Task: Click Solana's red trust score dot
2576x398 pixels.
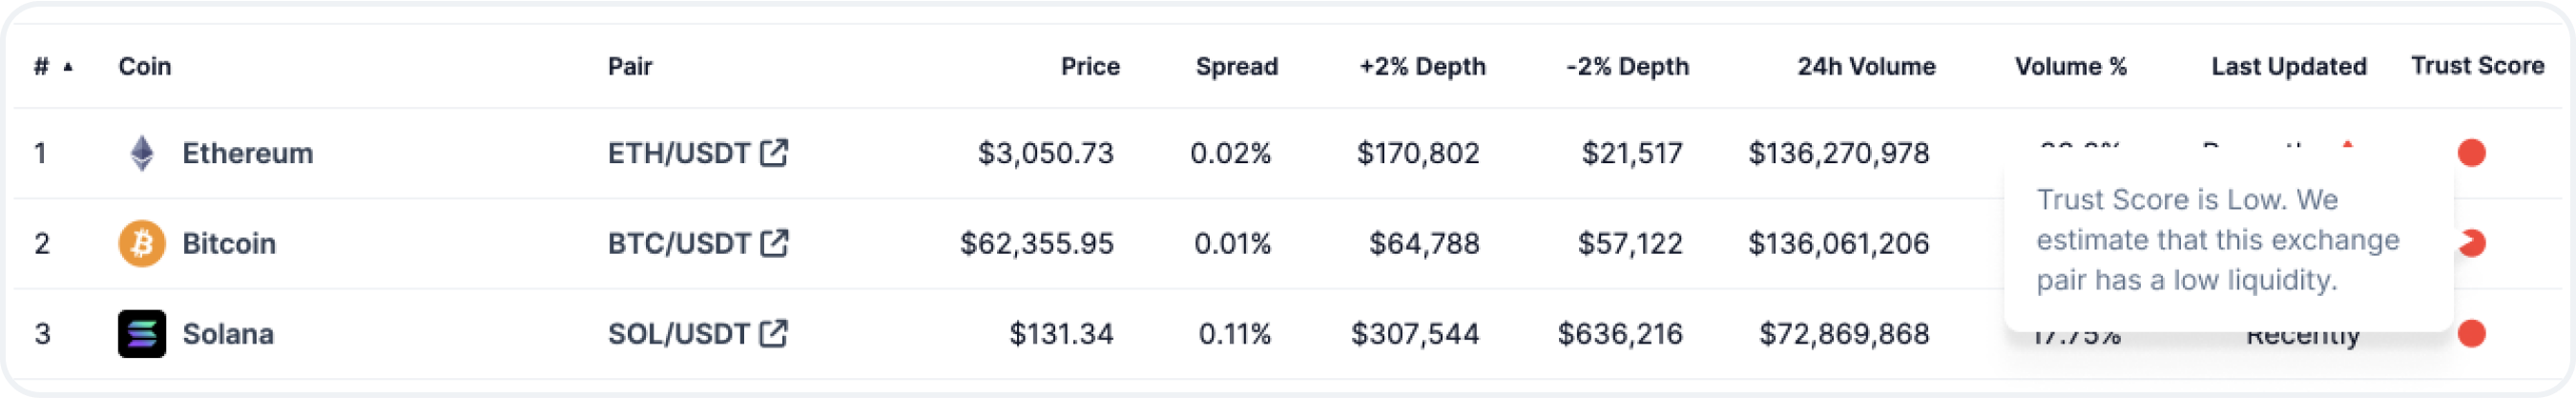Action: point(2471,333)
